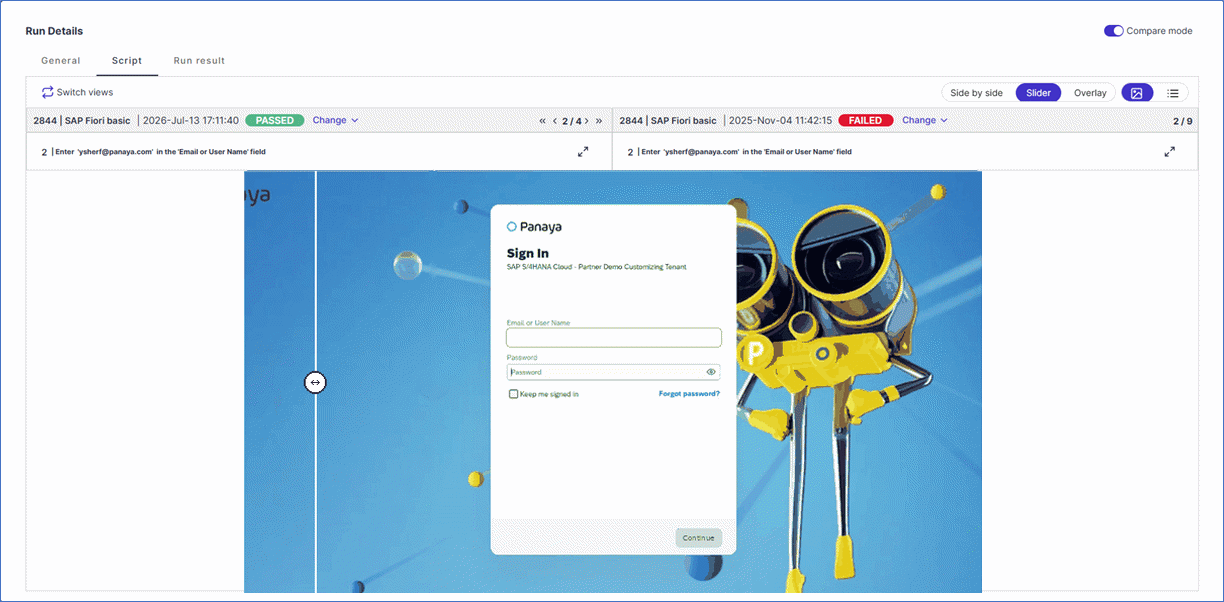
Task: Click the FAILED status badge
Action: (x=865, y=120)
